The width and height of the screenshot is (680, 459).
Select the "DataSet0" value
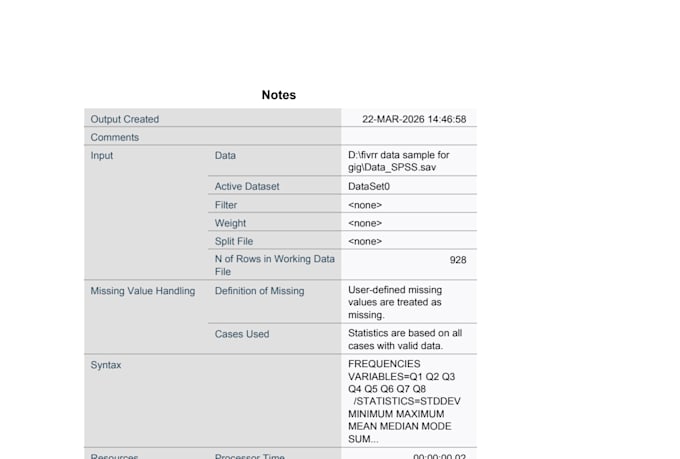coord(369,187)
